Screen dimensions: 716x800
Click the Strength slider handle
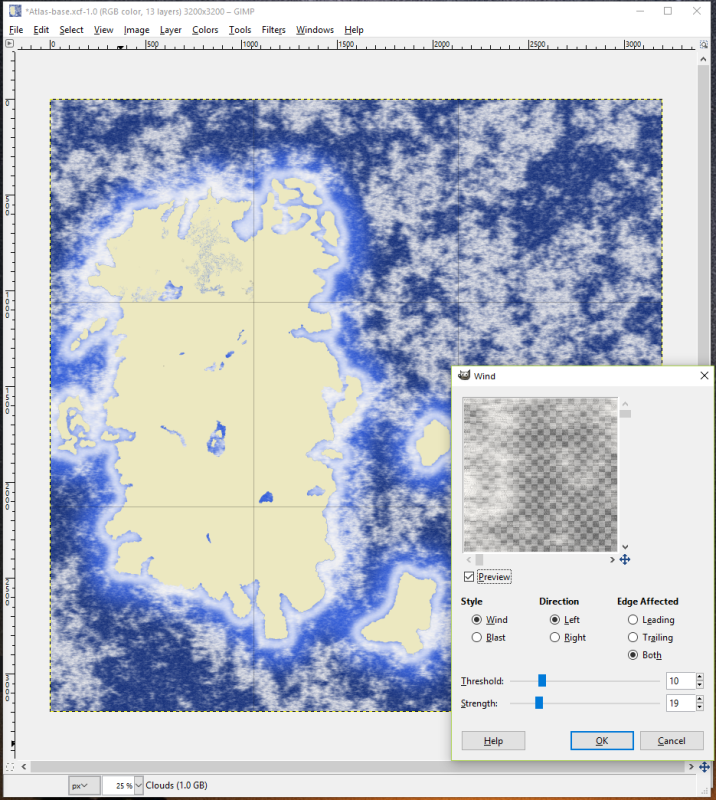(x=539, y=703)
